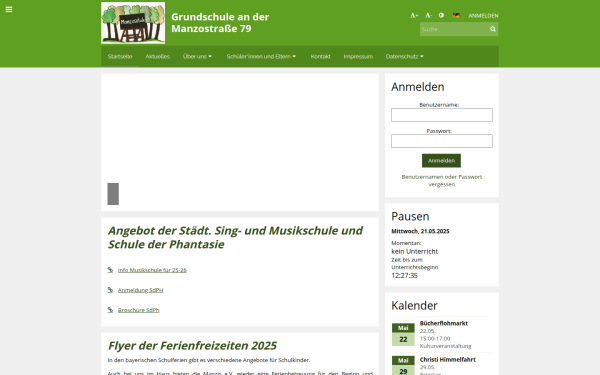Screen dimensions: 600x375
Task: Open Bücherflohmarkt calendar event
Action: [443, 323]
